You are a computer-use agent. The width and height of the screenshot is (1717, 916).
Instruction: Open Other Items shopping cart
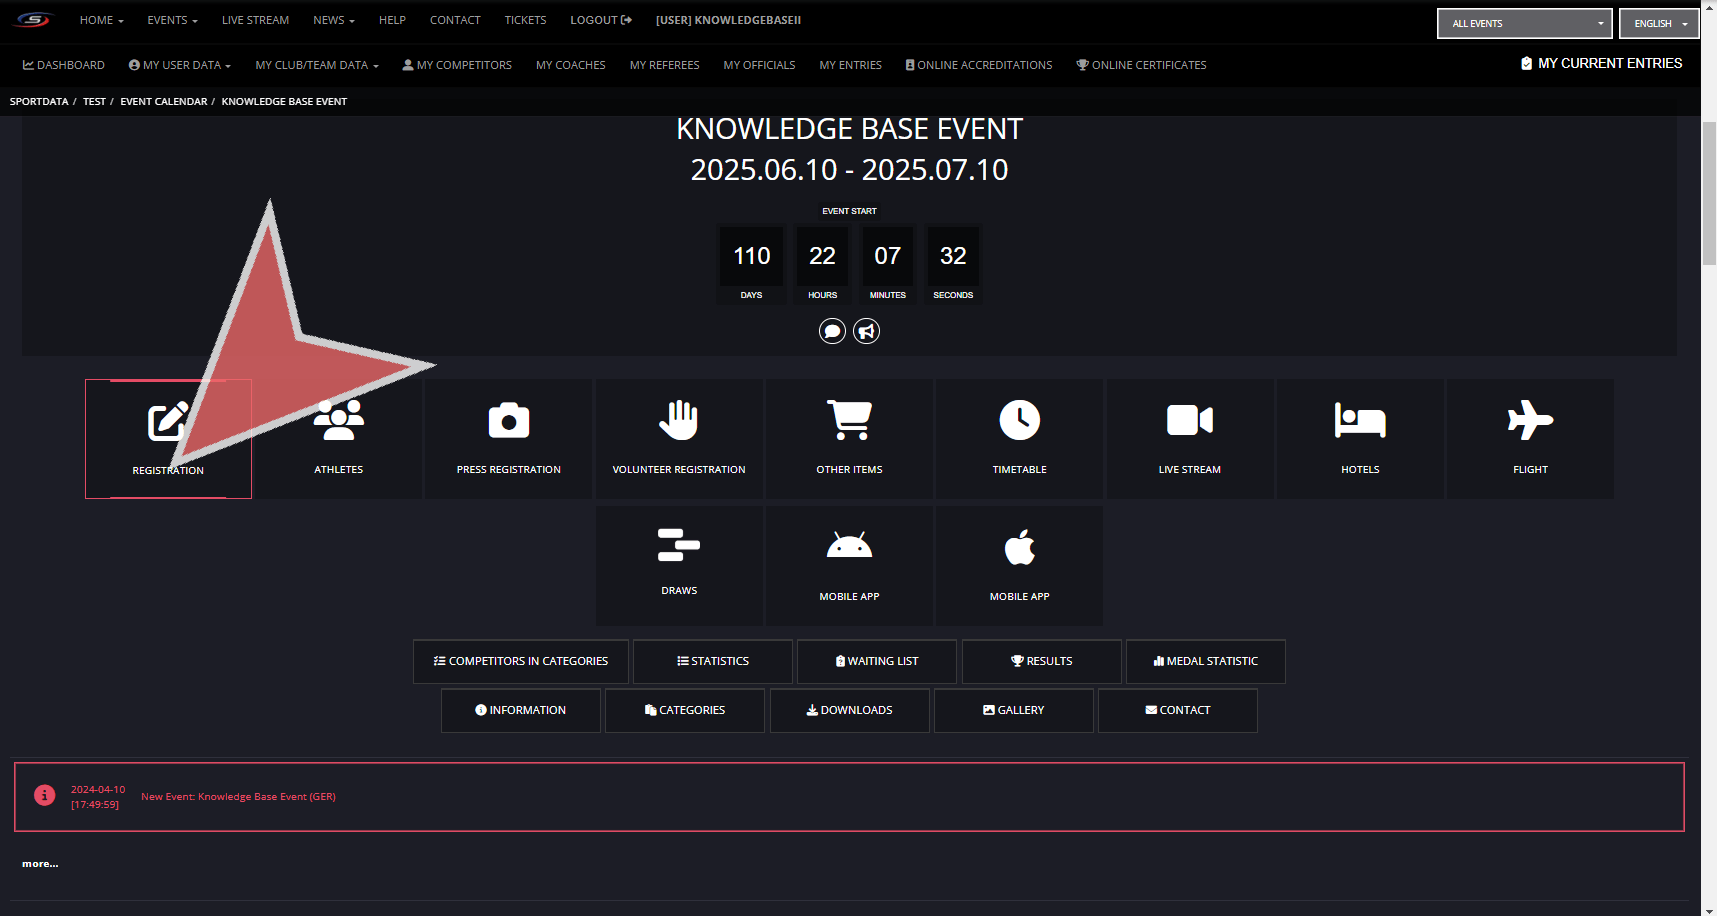click(849, 421)
